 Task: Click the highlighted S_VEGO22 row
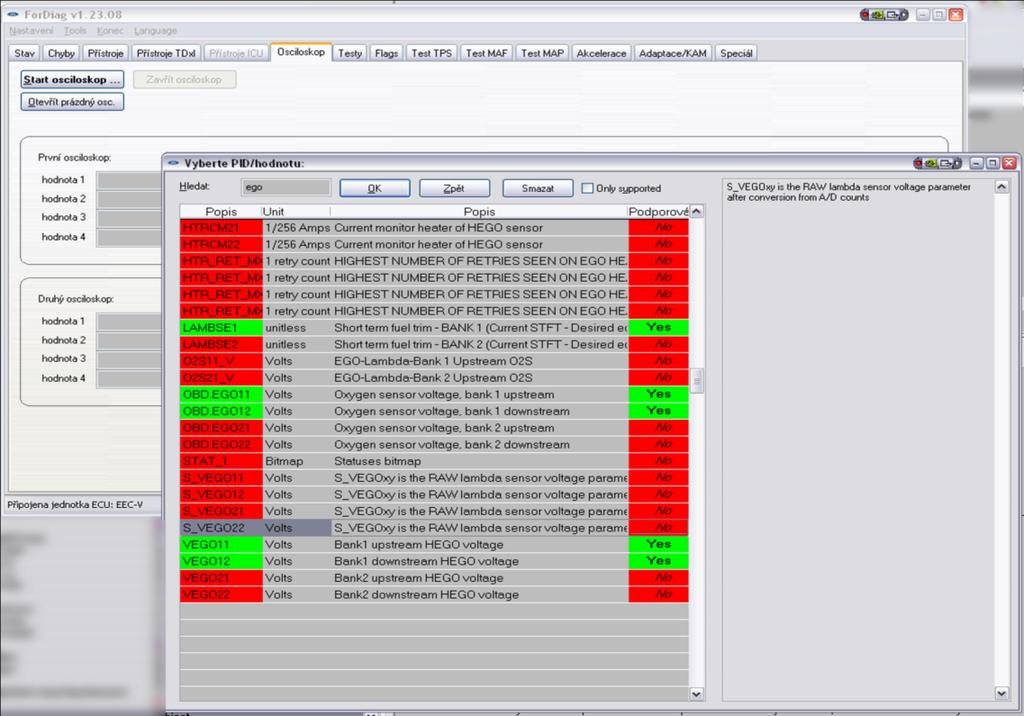coord(434,528)
